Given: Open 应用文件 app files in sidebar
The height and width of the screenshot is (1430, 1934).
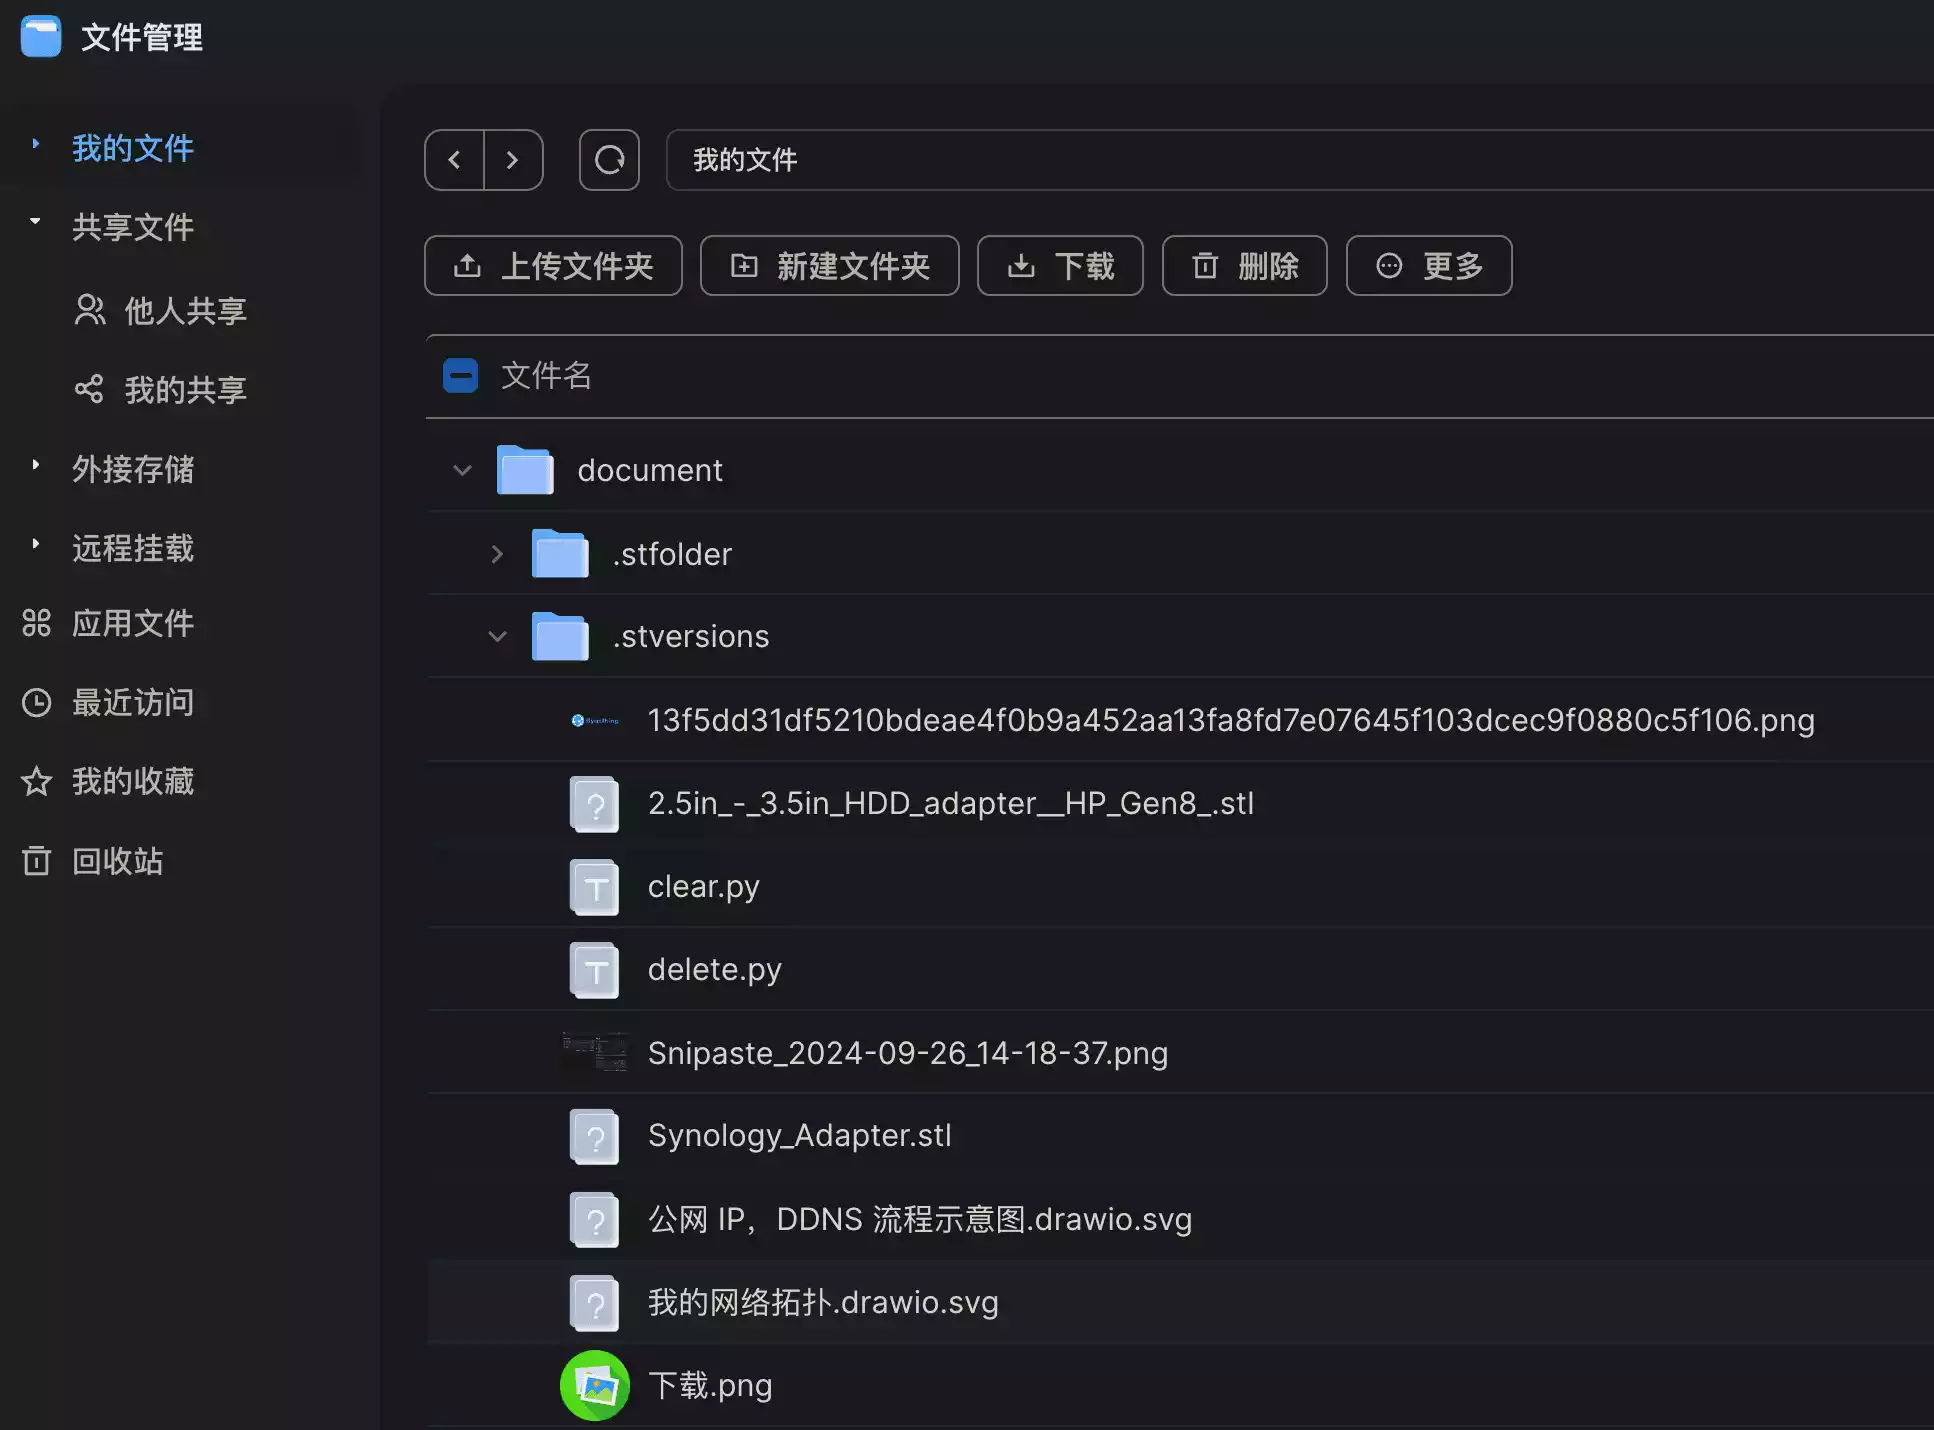Looking at the screenshot, I should click(x=132, y=623).
